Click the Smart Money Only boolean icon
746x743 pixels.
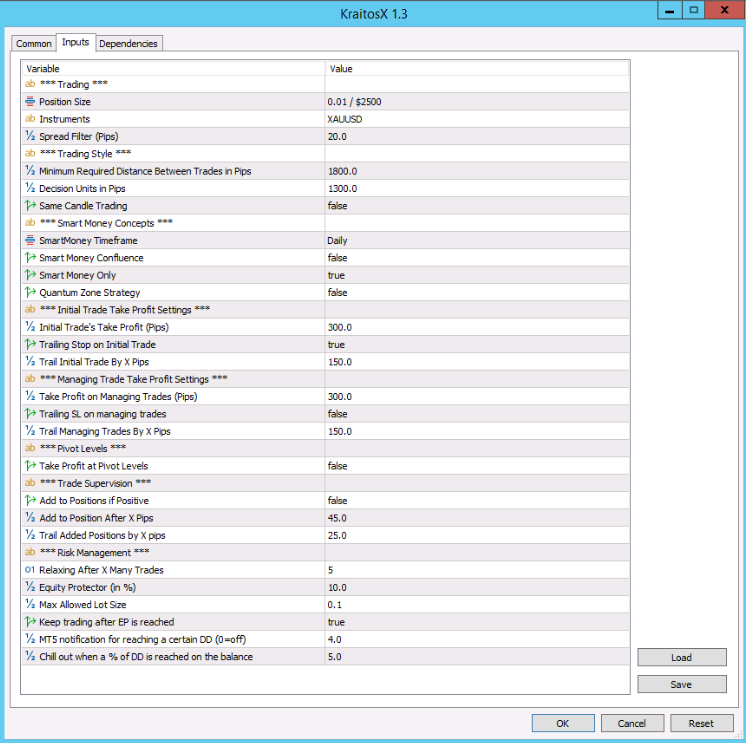[30, 275]
